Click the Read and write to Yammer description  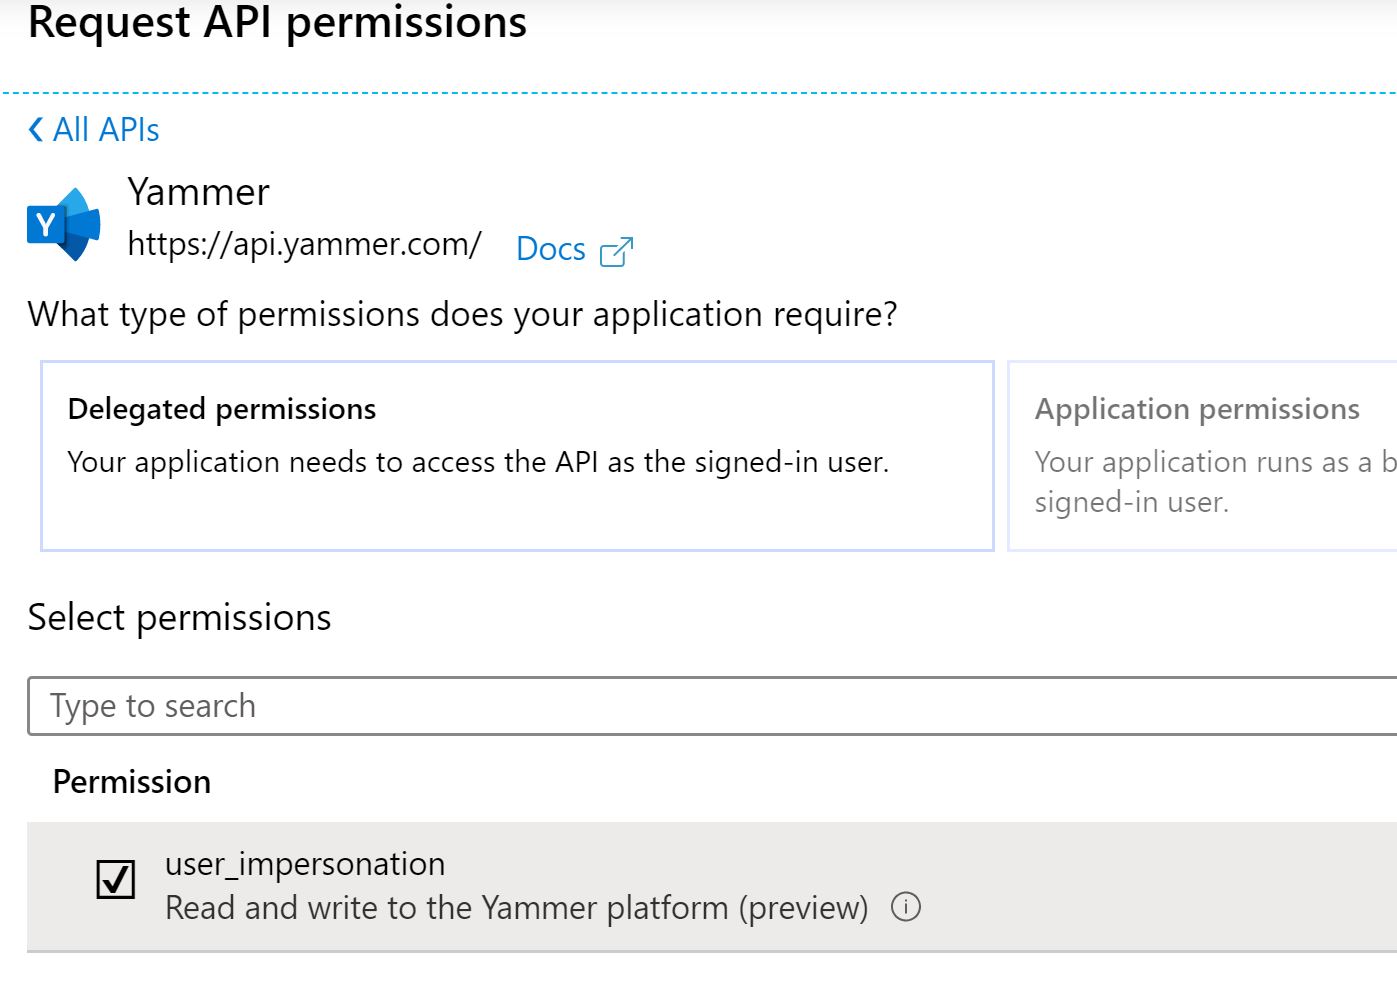tap(516, 908)
